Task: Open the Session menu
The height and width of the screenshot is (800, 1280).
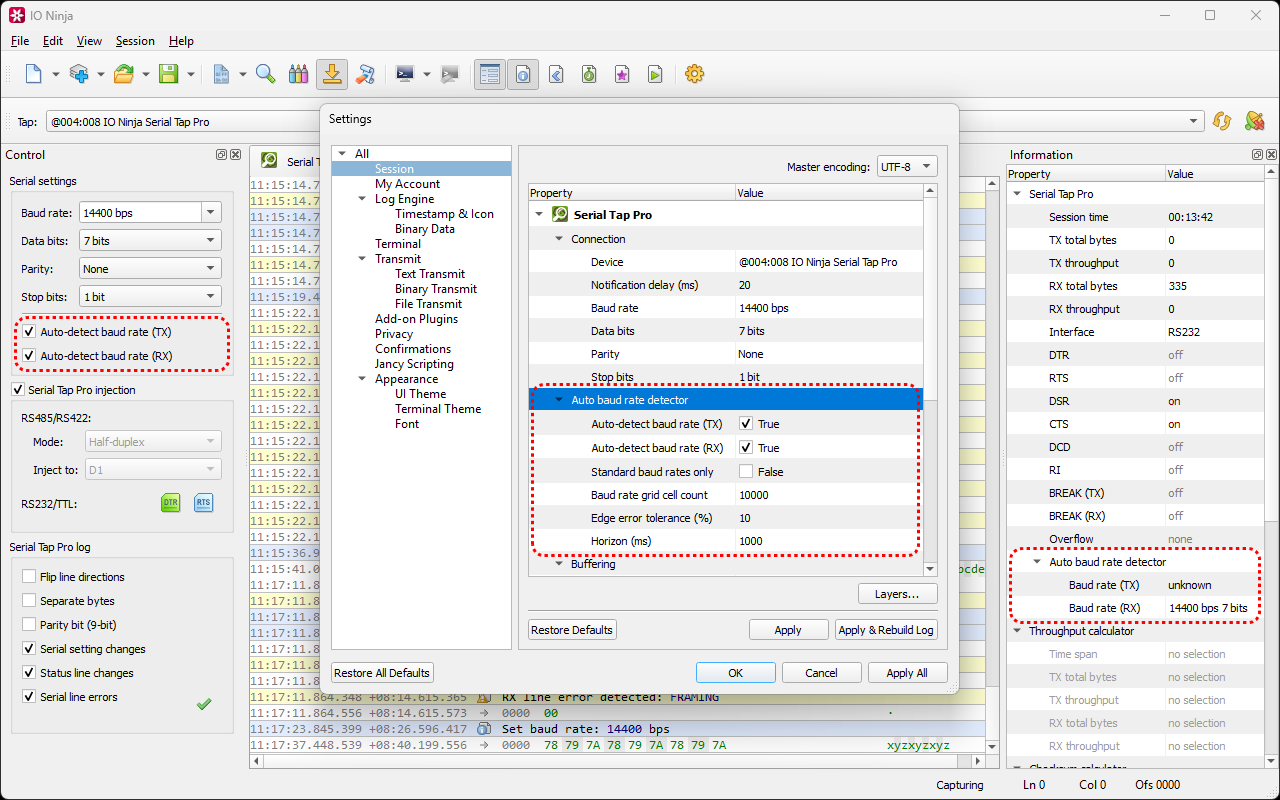Action: pyautogui.click(x=135, y=41)
